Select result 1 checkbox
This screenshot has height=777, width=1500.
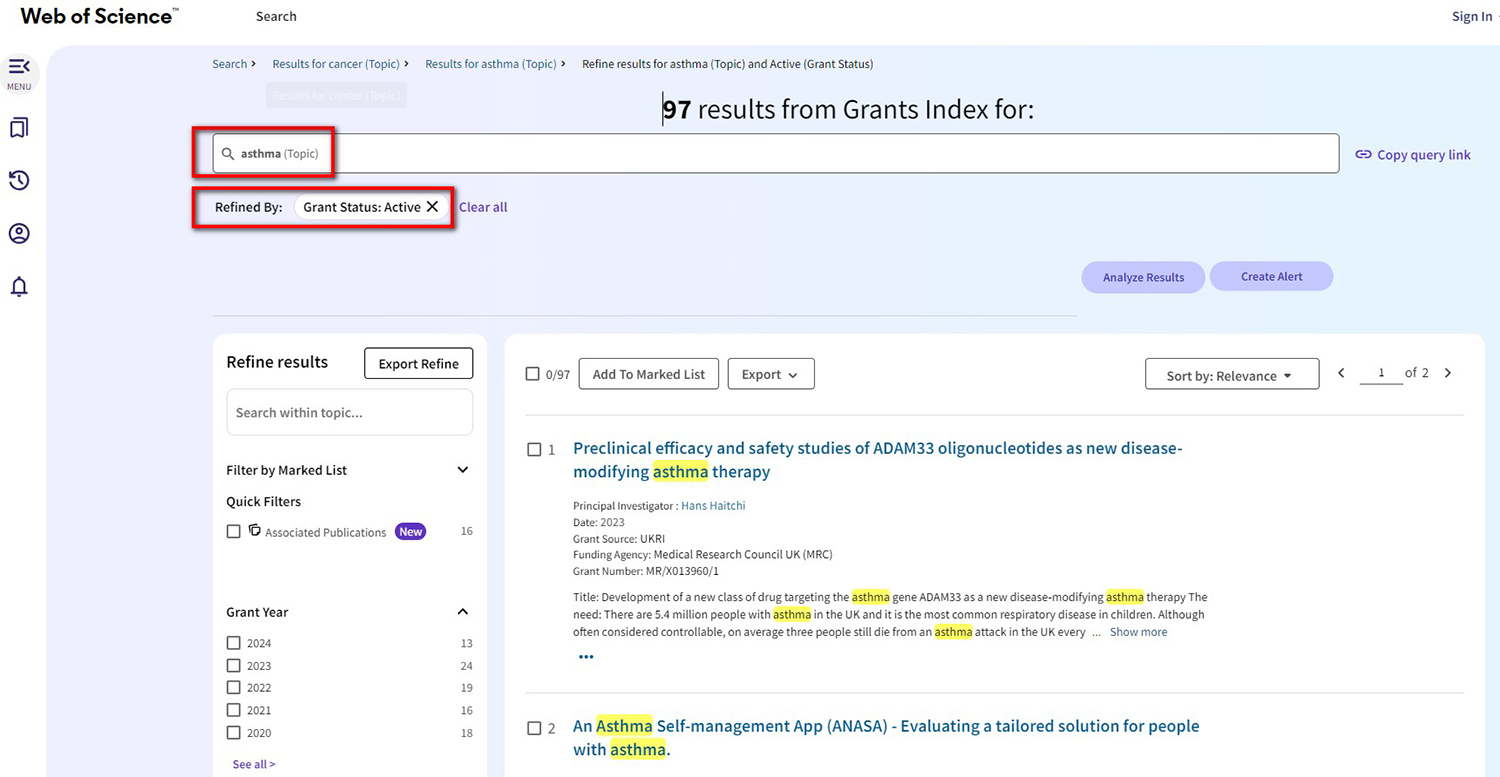click(534, 450)
